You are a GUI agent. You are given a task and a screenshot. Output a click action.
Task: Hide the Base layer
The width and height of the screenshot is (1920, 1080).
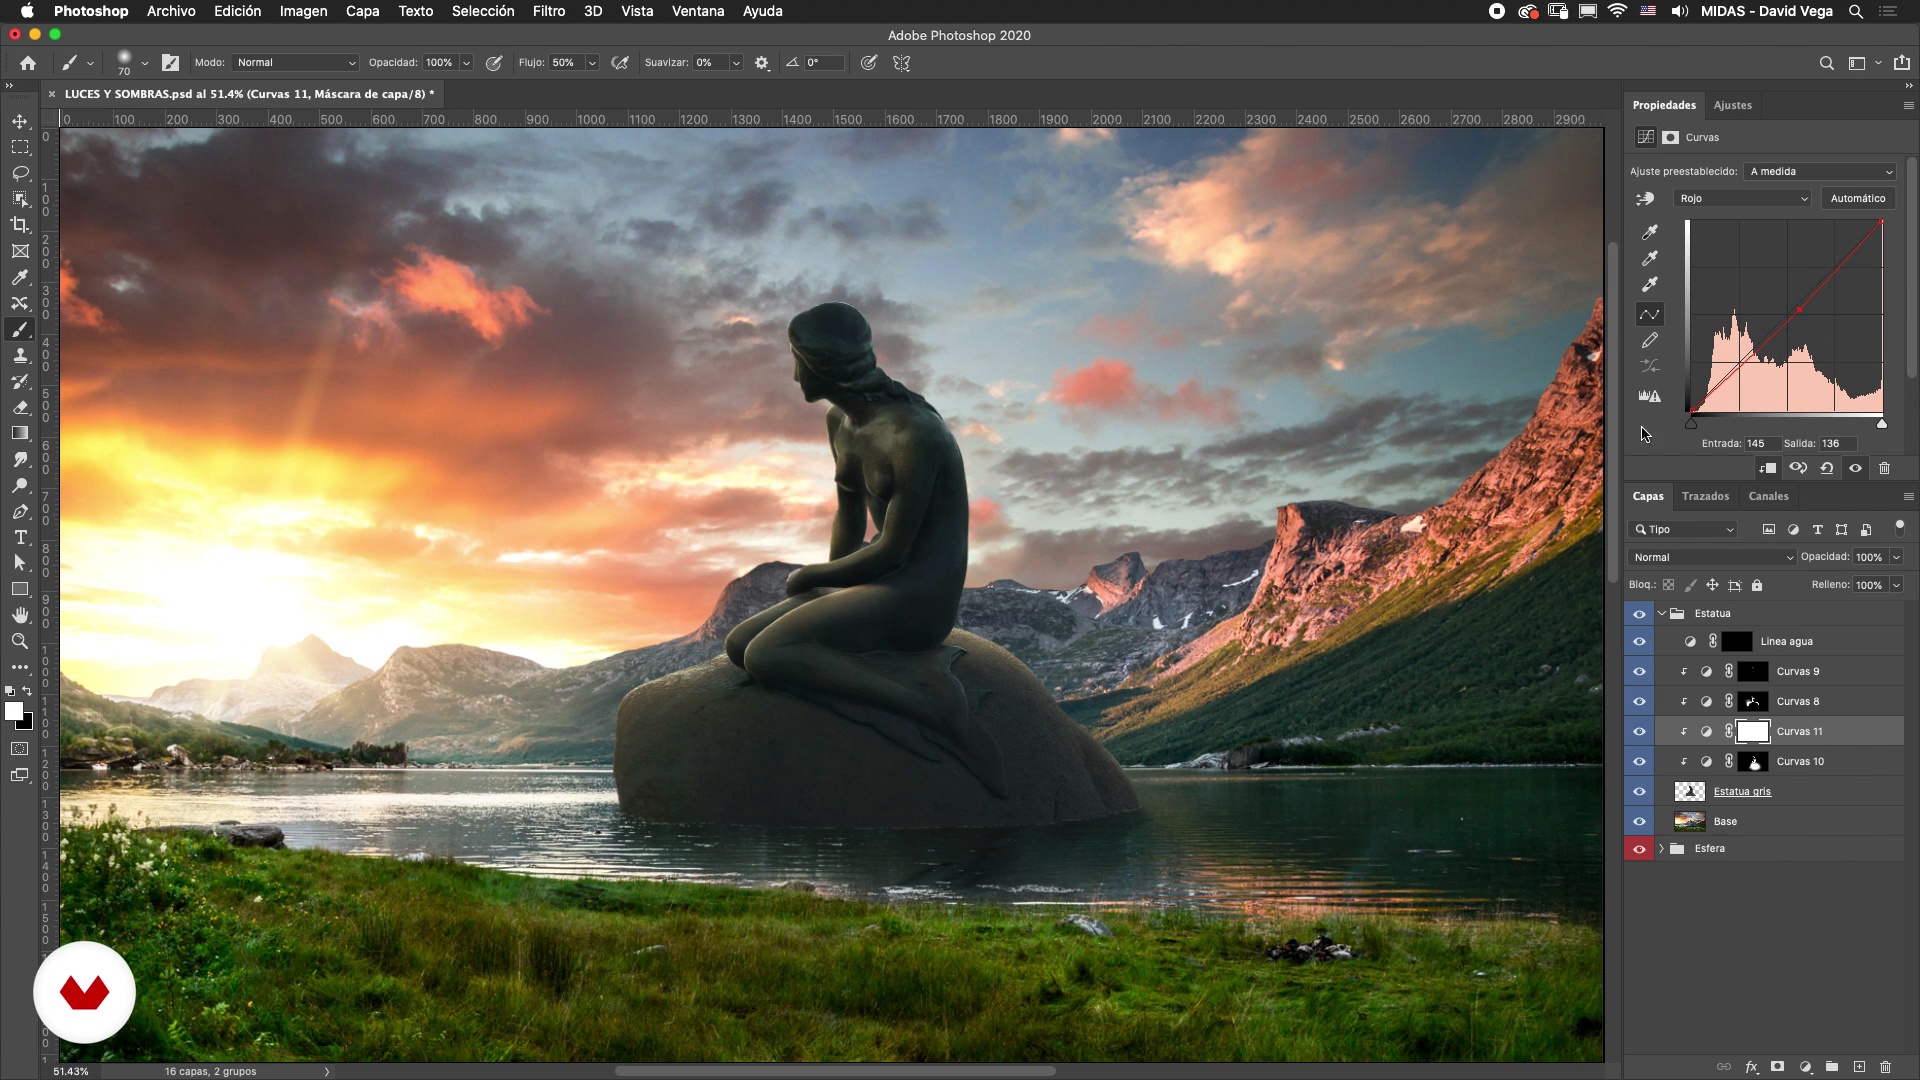[1639, 822]
